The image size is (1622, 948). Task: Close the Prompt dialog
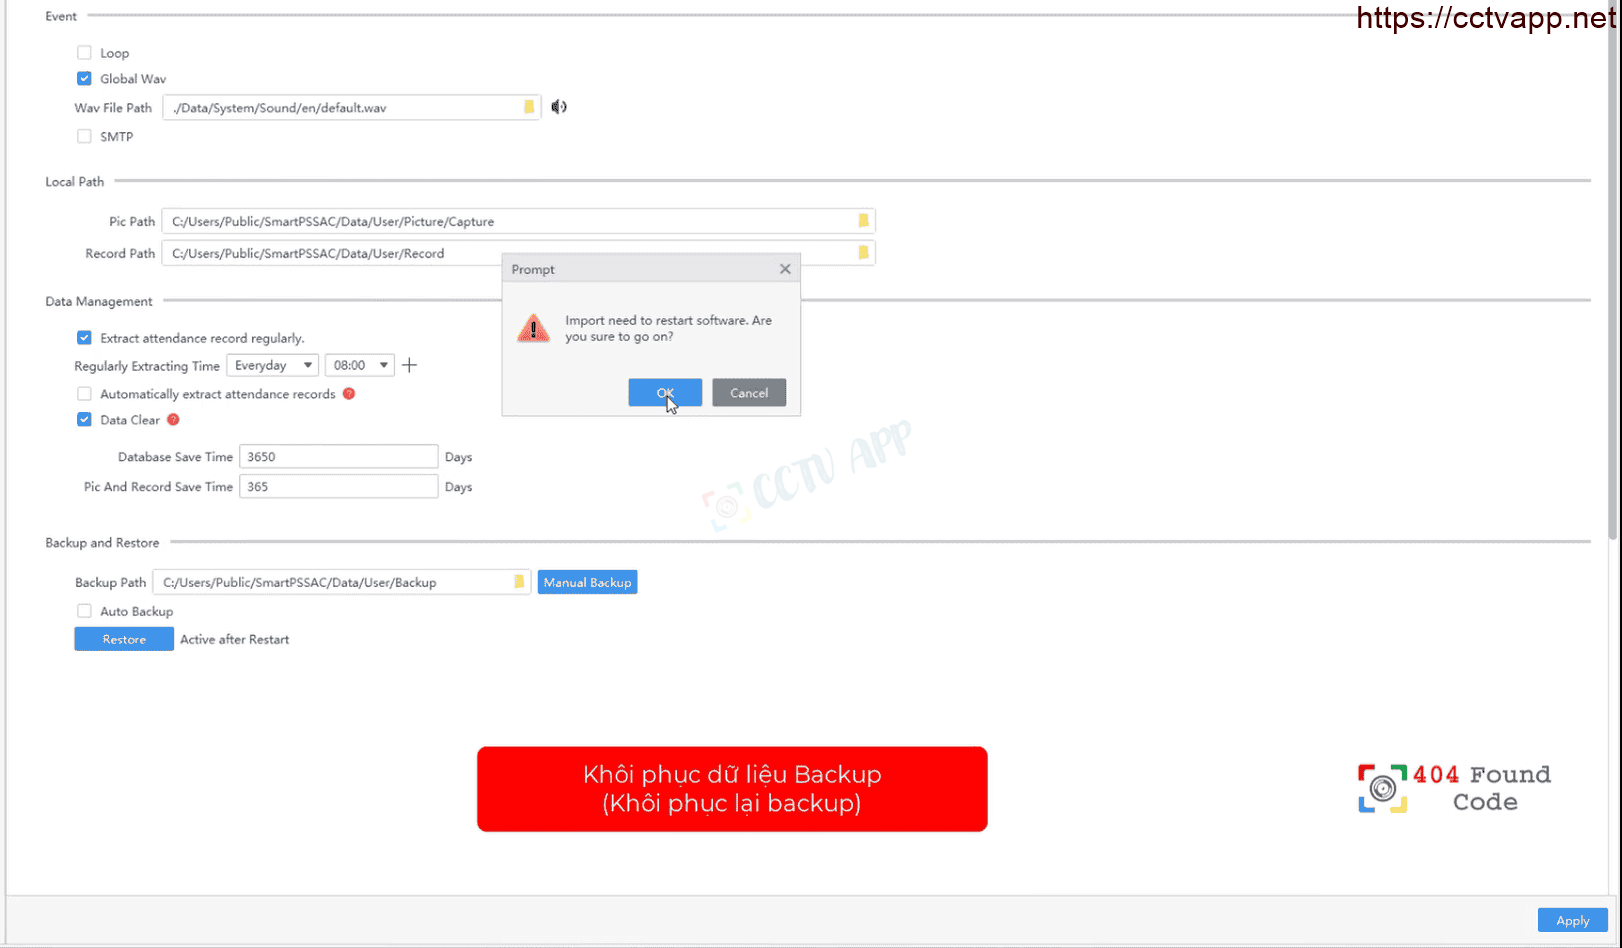[785, 269]
